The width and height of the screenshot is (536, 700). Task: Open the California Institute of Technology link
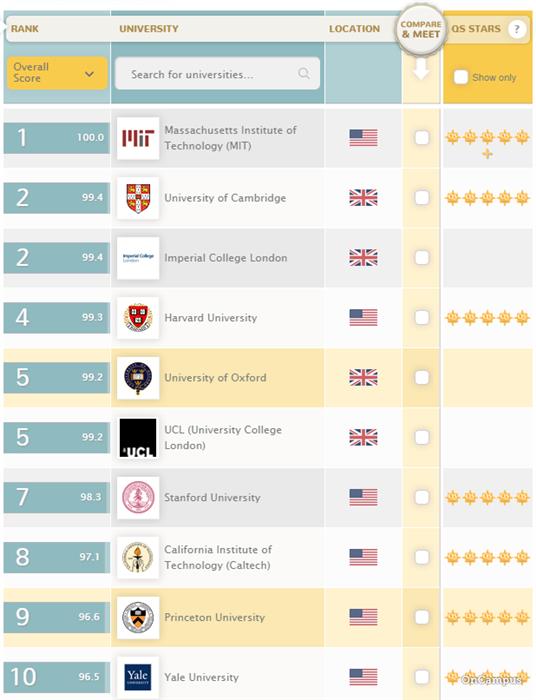pyautogui.click(x=218, y=557)
